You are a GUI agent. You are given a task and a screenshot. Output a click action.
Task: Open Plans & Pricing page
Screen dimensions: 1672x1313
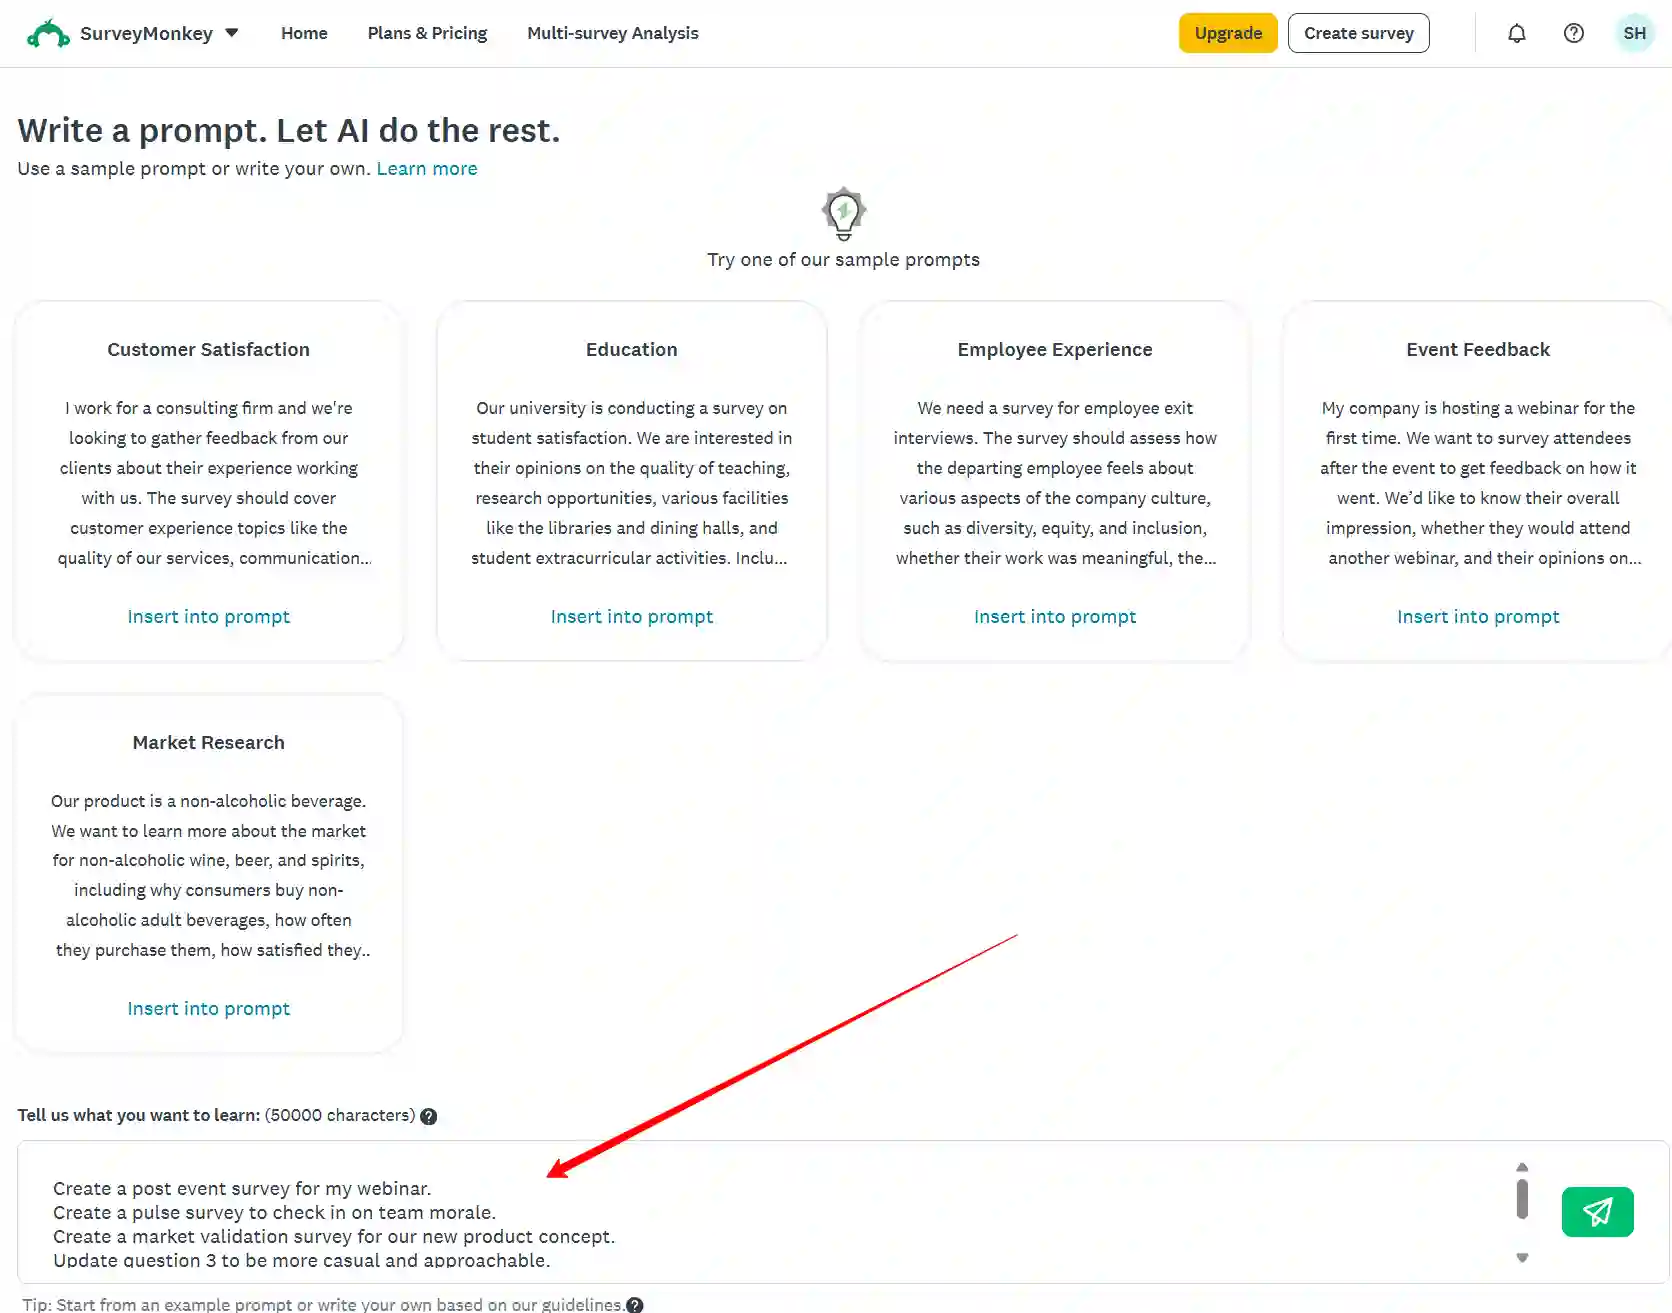coord(427,33)
